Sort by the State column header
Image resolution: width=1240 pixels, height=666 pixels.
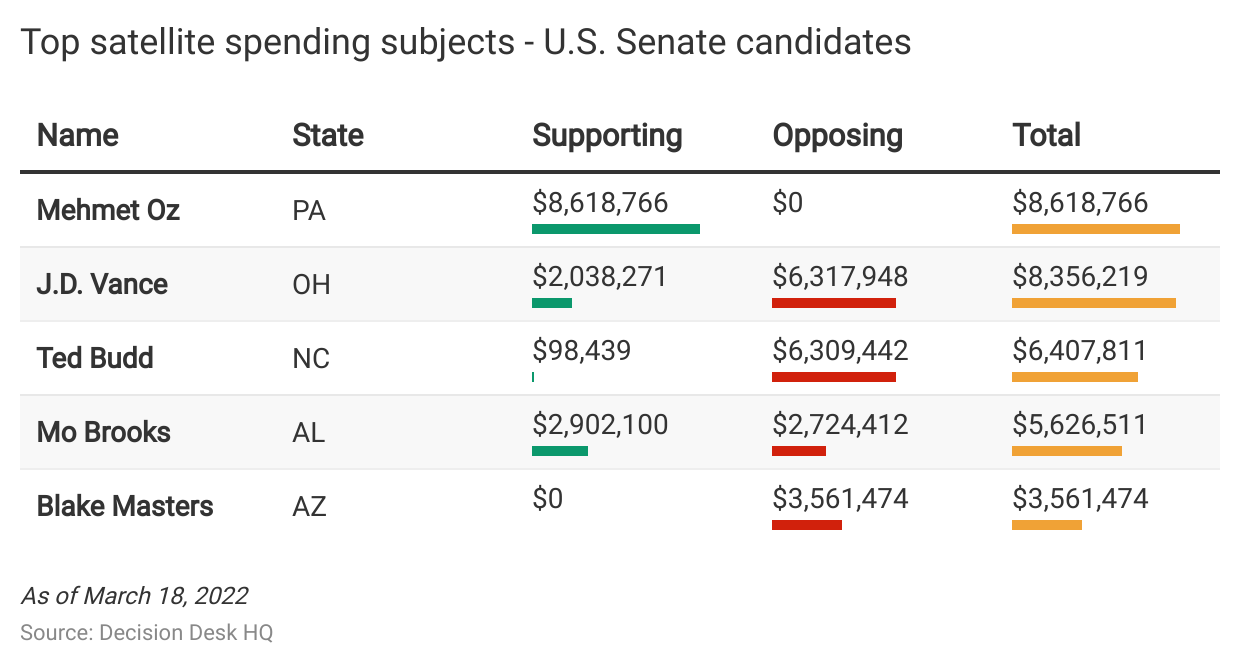[327, 135]
